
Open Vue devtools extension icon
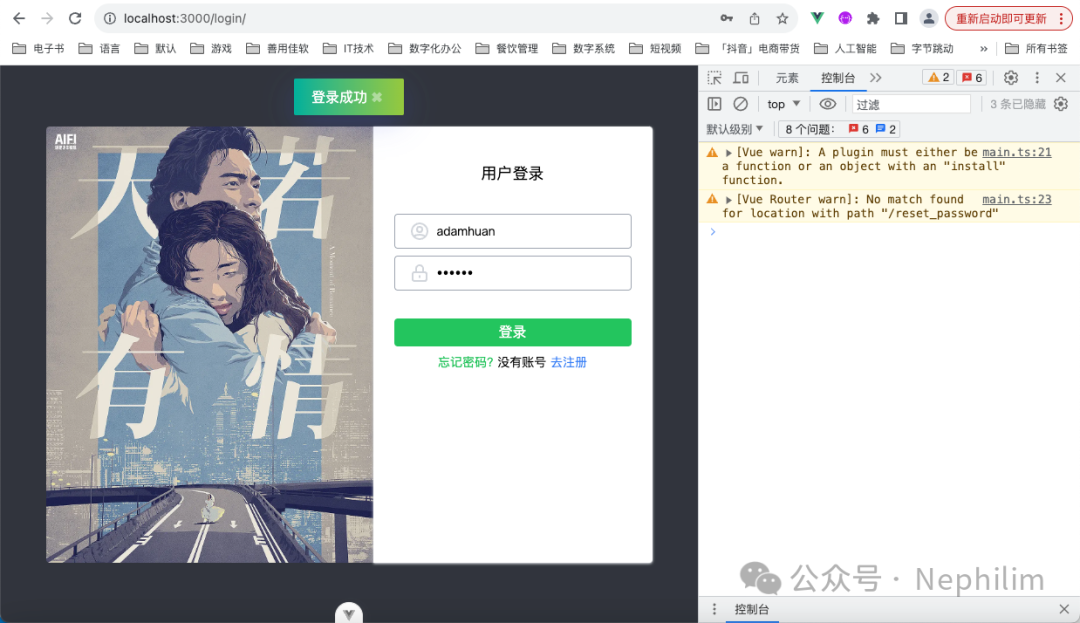pyautogui.click(x=817, y=19)
